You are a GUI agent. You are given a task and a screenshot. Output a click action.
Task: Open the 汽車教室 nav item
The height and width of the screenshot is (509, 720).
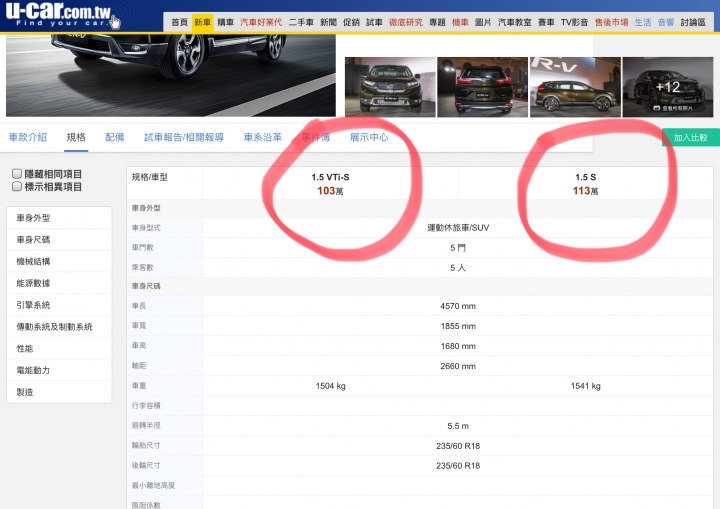pyautogui.click(x=515, y=22)
